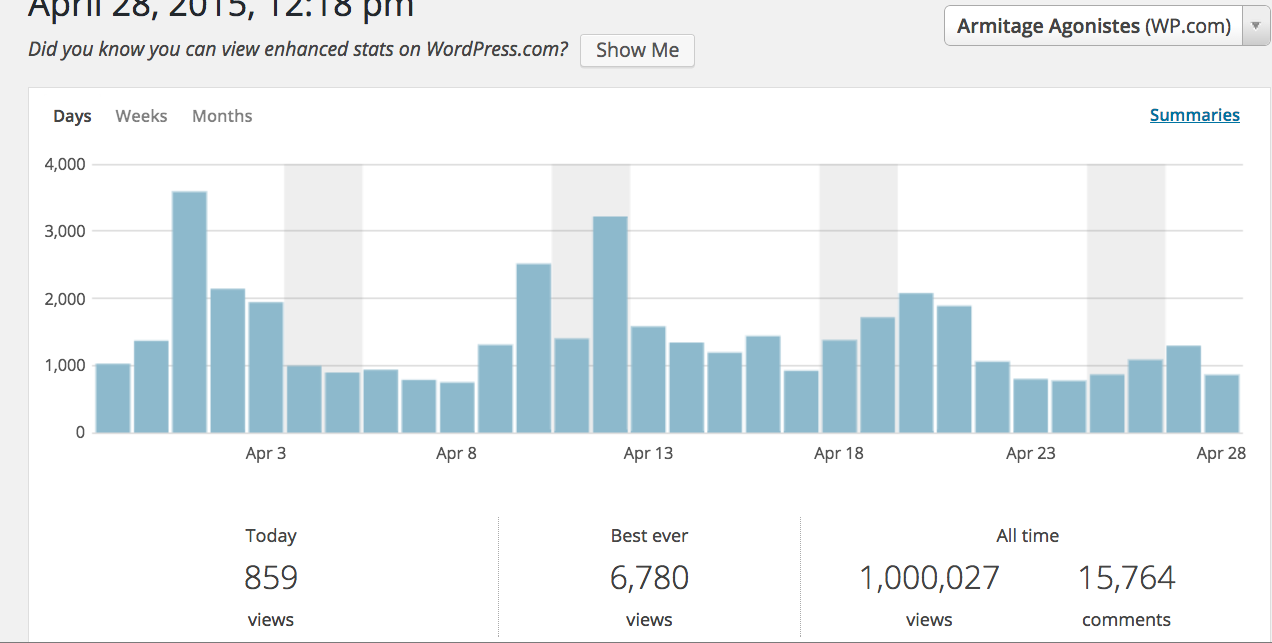Open the Armitage Agonistes blog selector
This screenshot has width=1272, height=643.
[x=1093, y=27]
